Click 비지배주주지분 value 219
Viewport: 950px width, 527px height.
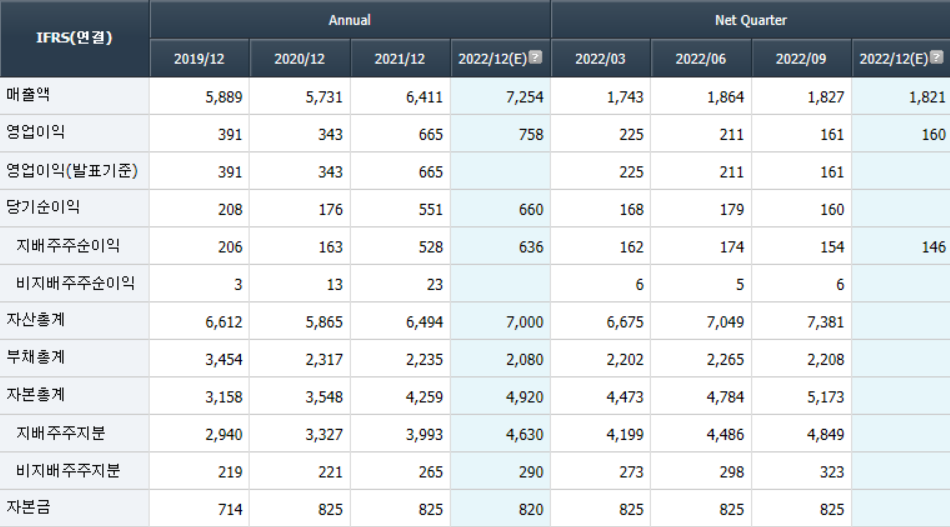[230, 472]
